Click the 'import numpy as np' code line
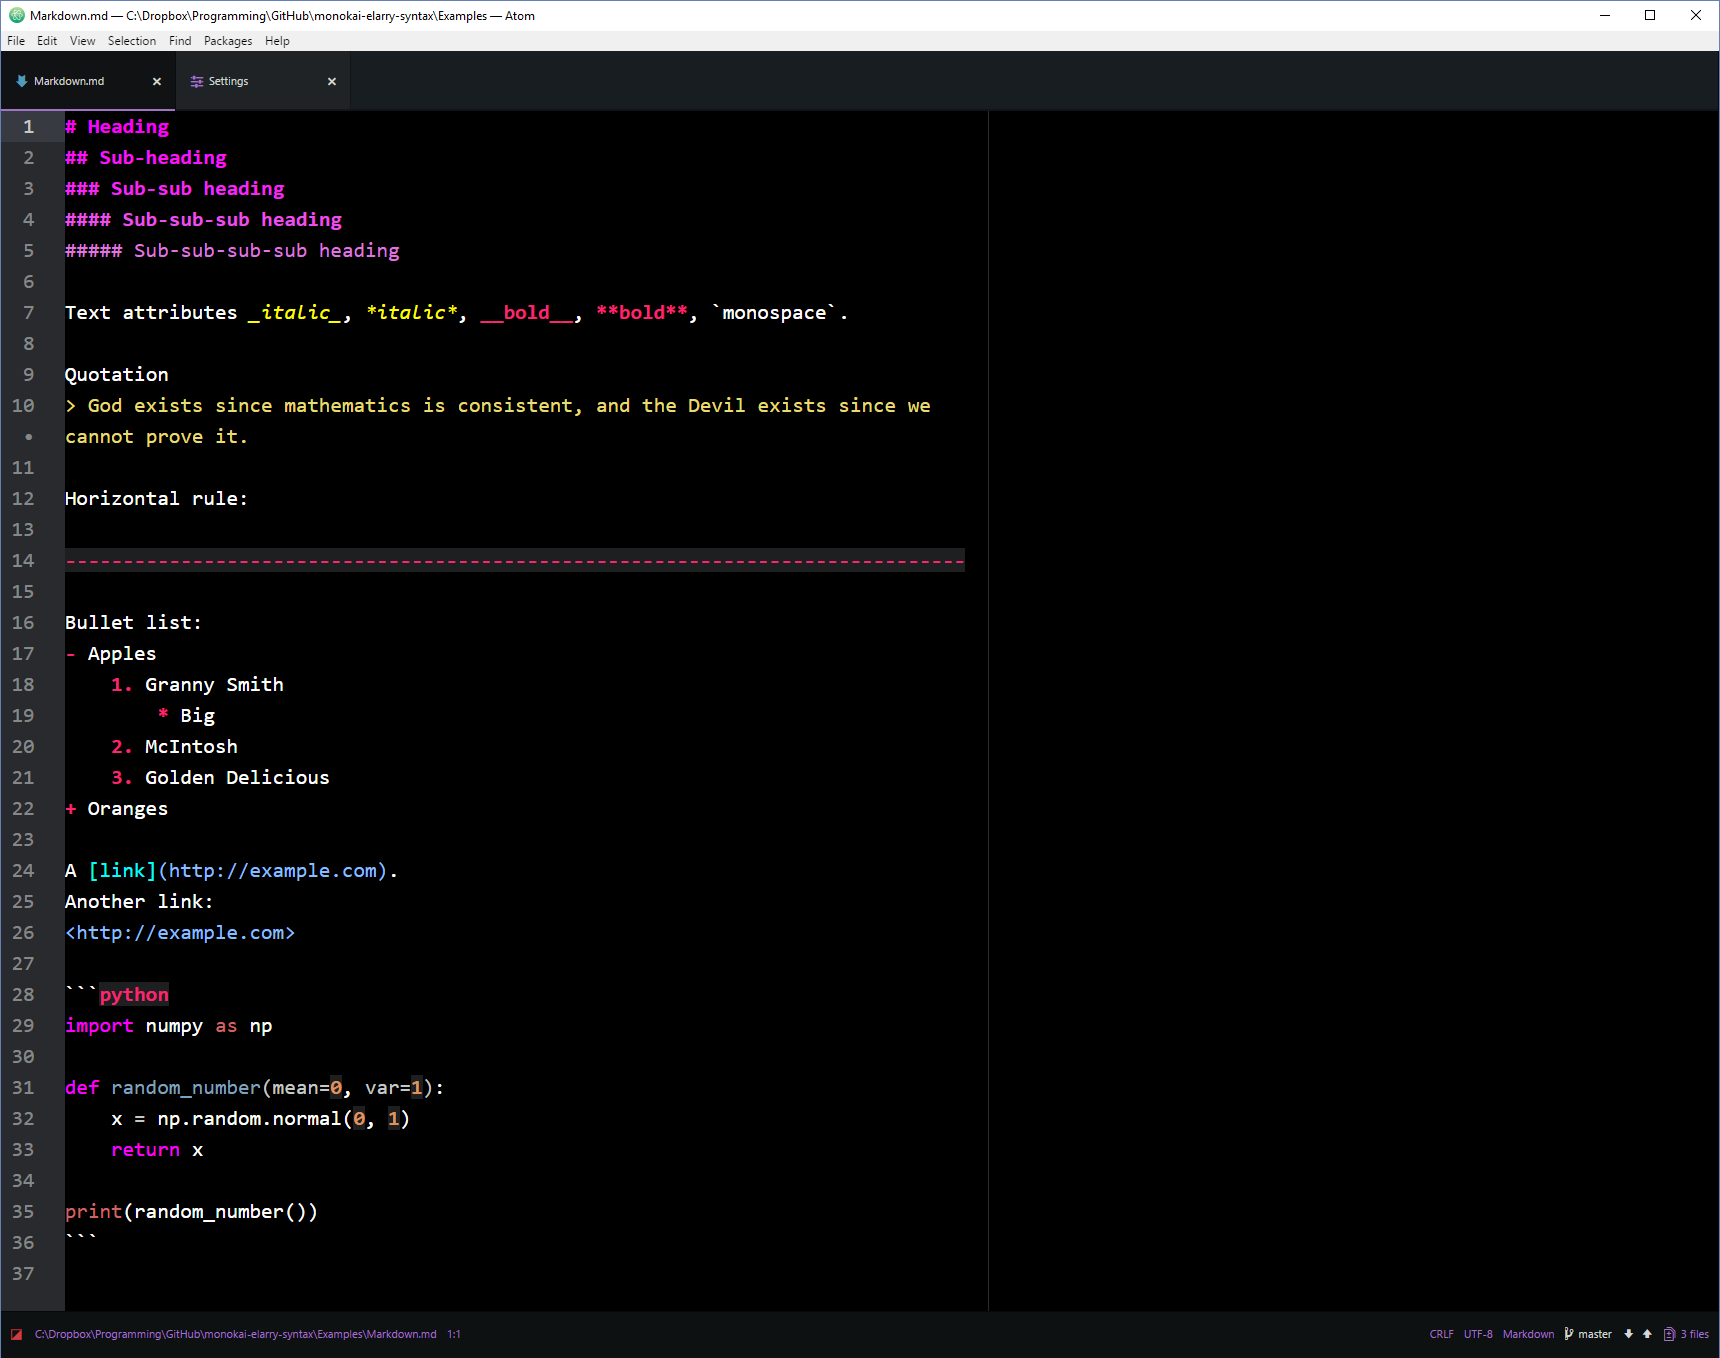Image resolution: width=1720 pixels, height=1358 pixels. pyautogui.click(x=169, y=1026)
